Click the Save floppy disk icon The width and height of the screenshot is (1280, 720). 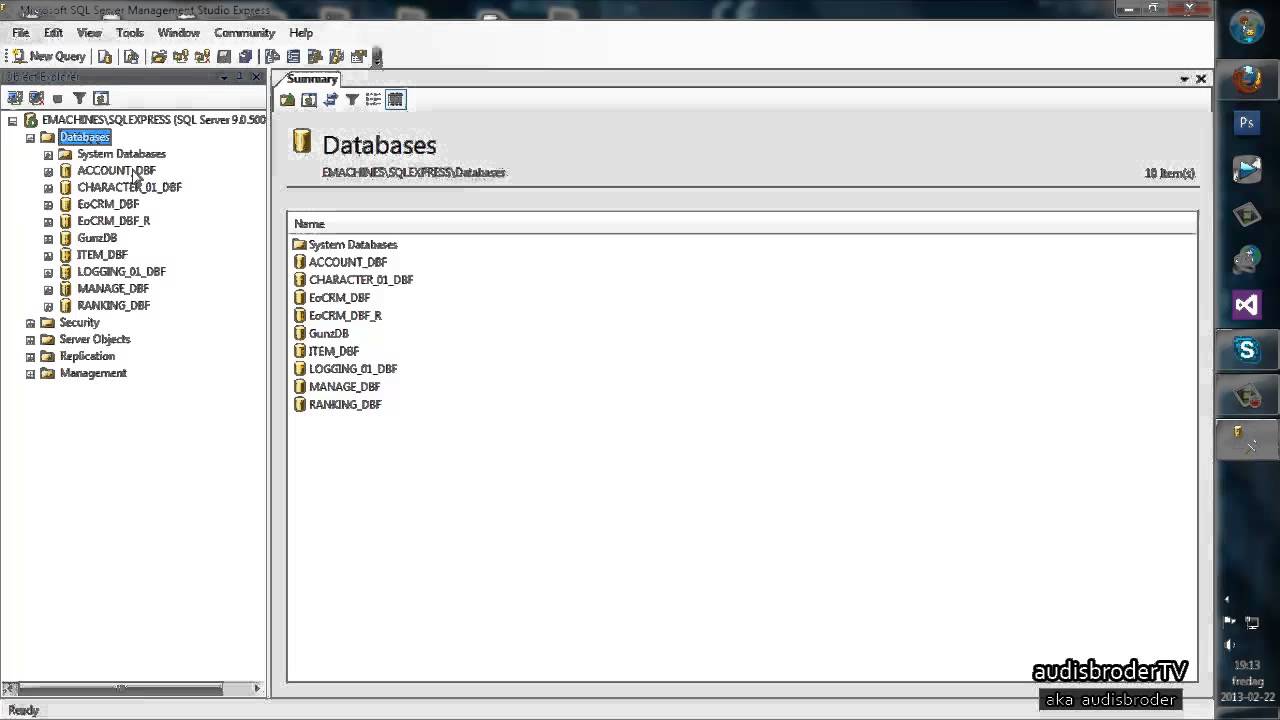224,57
